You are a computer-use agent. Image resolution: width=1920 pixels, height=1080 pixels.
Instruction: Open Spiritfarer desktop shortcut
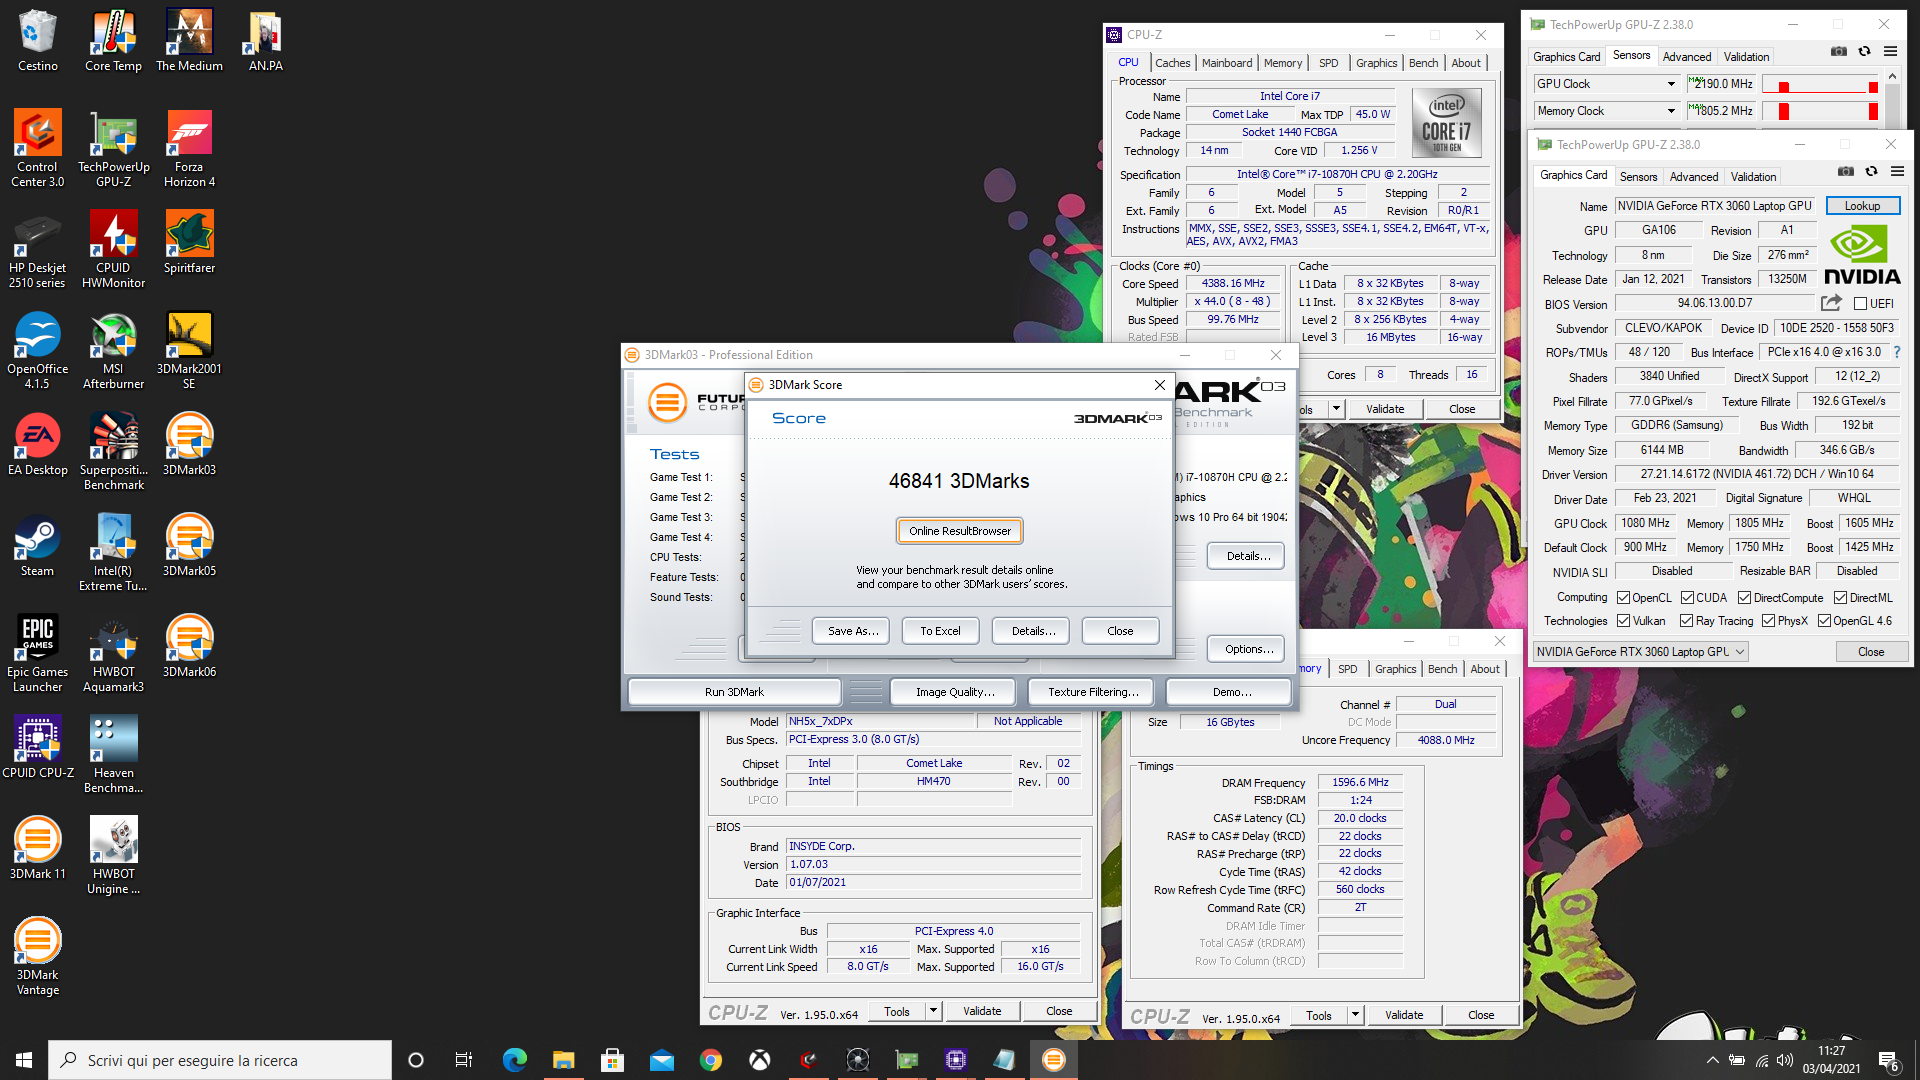(x=189, y=242)
